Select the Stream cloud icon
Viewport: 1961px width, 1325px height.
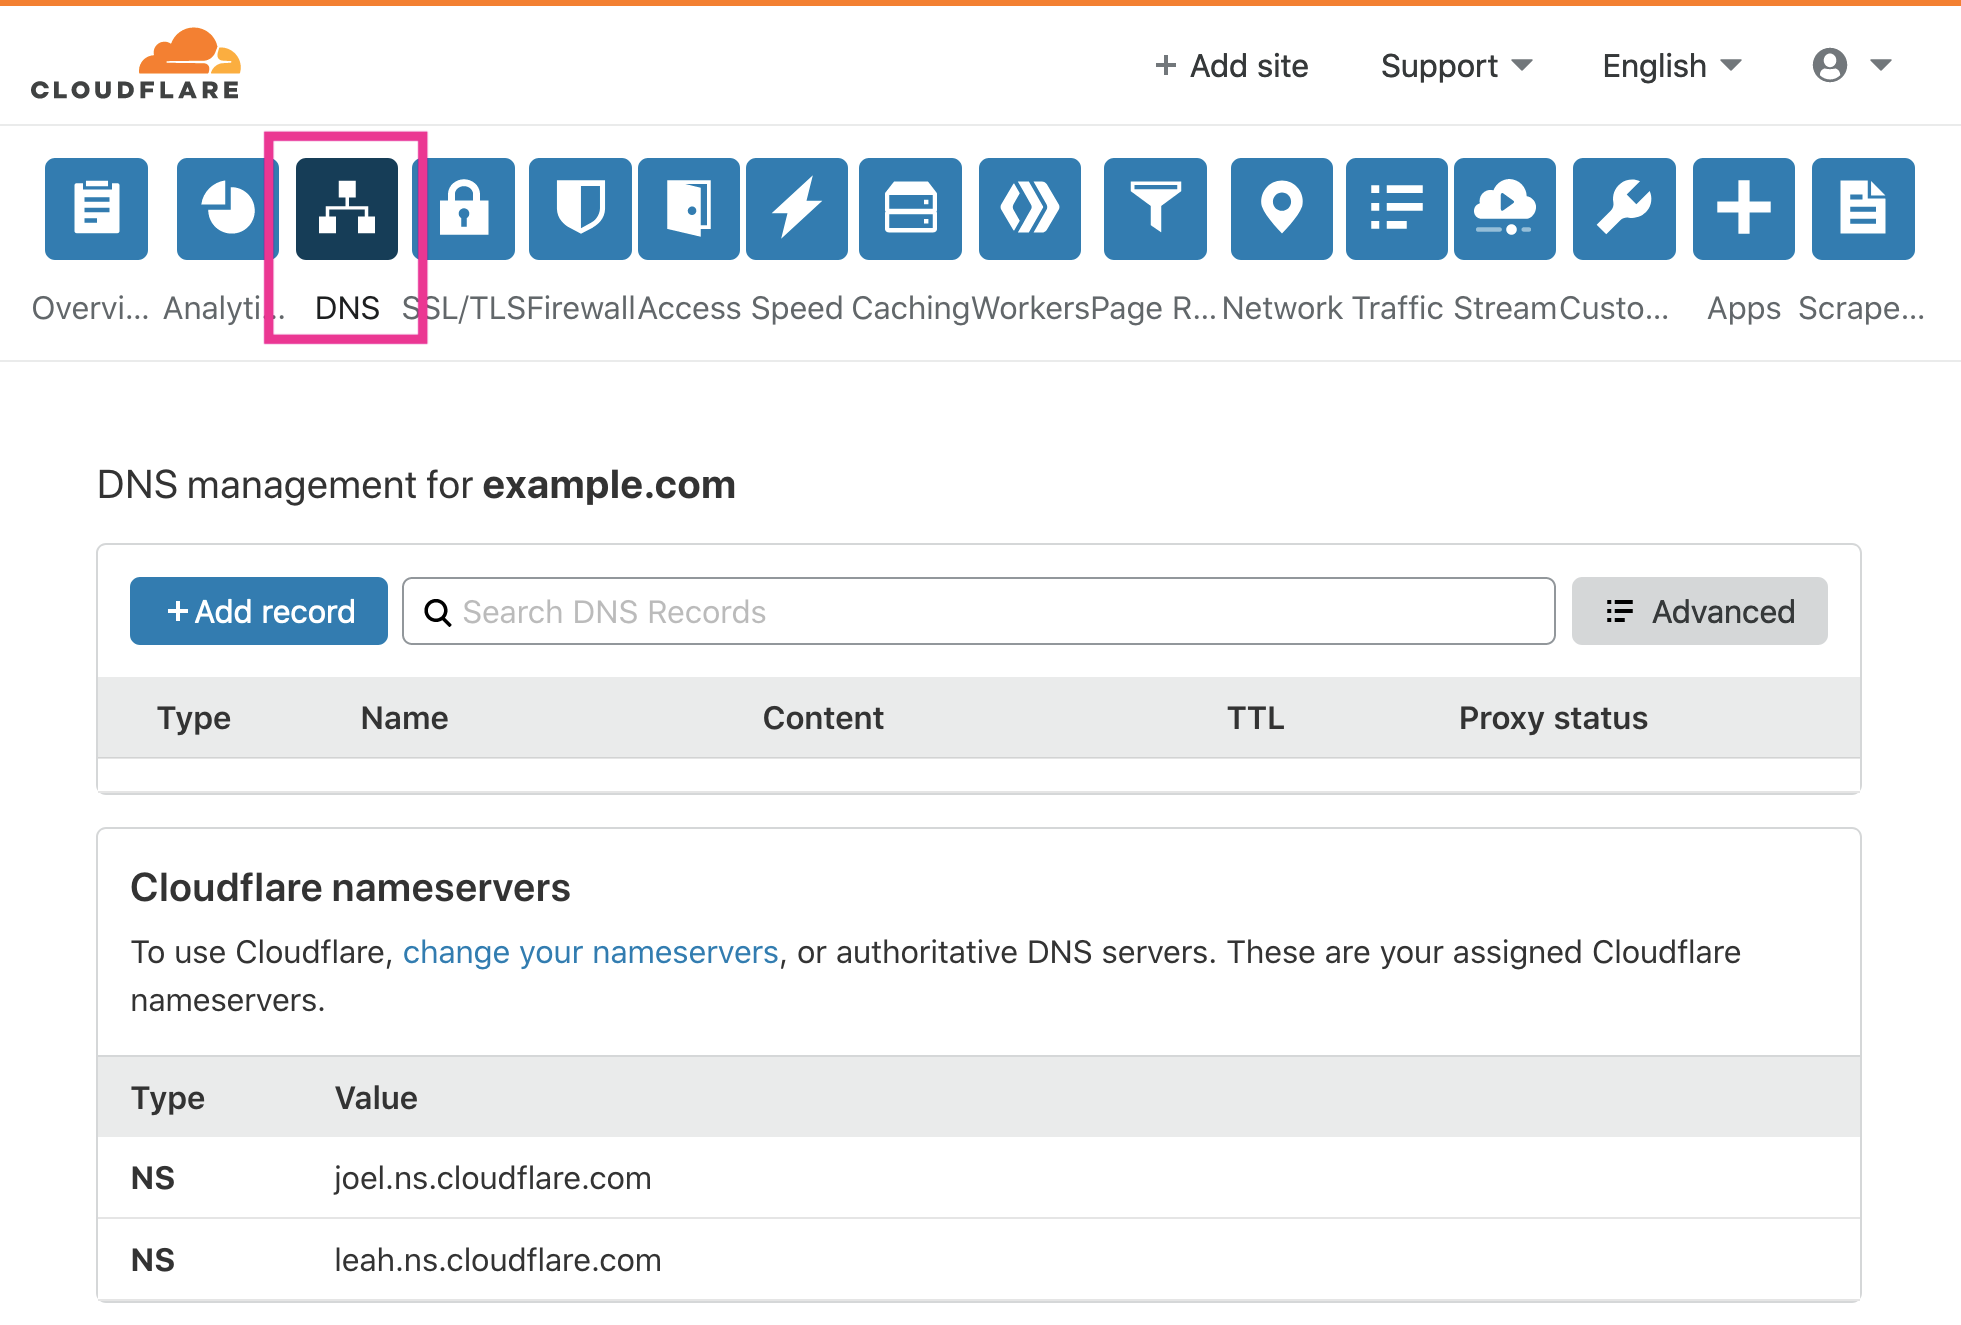1504,208
